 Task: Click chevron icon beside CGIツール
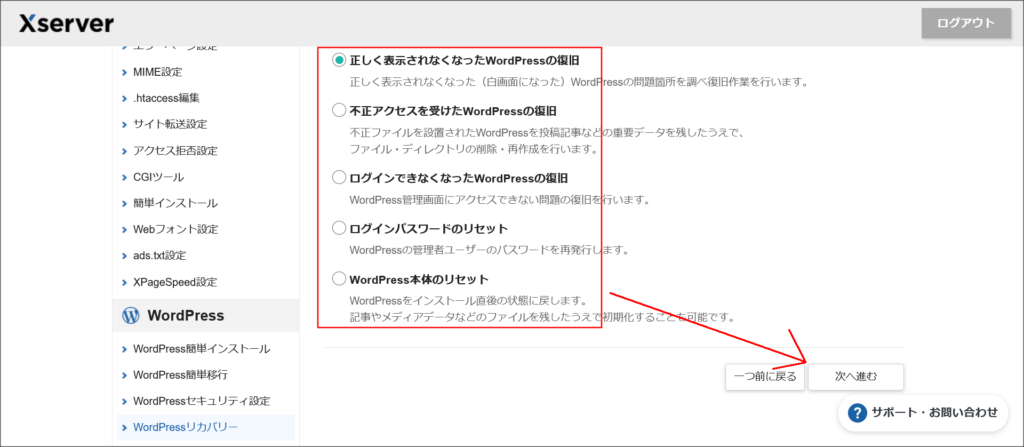point(125,178)
